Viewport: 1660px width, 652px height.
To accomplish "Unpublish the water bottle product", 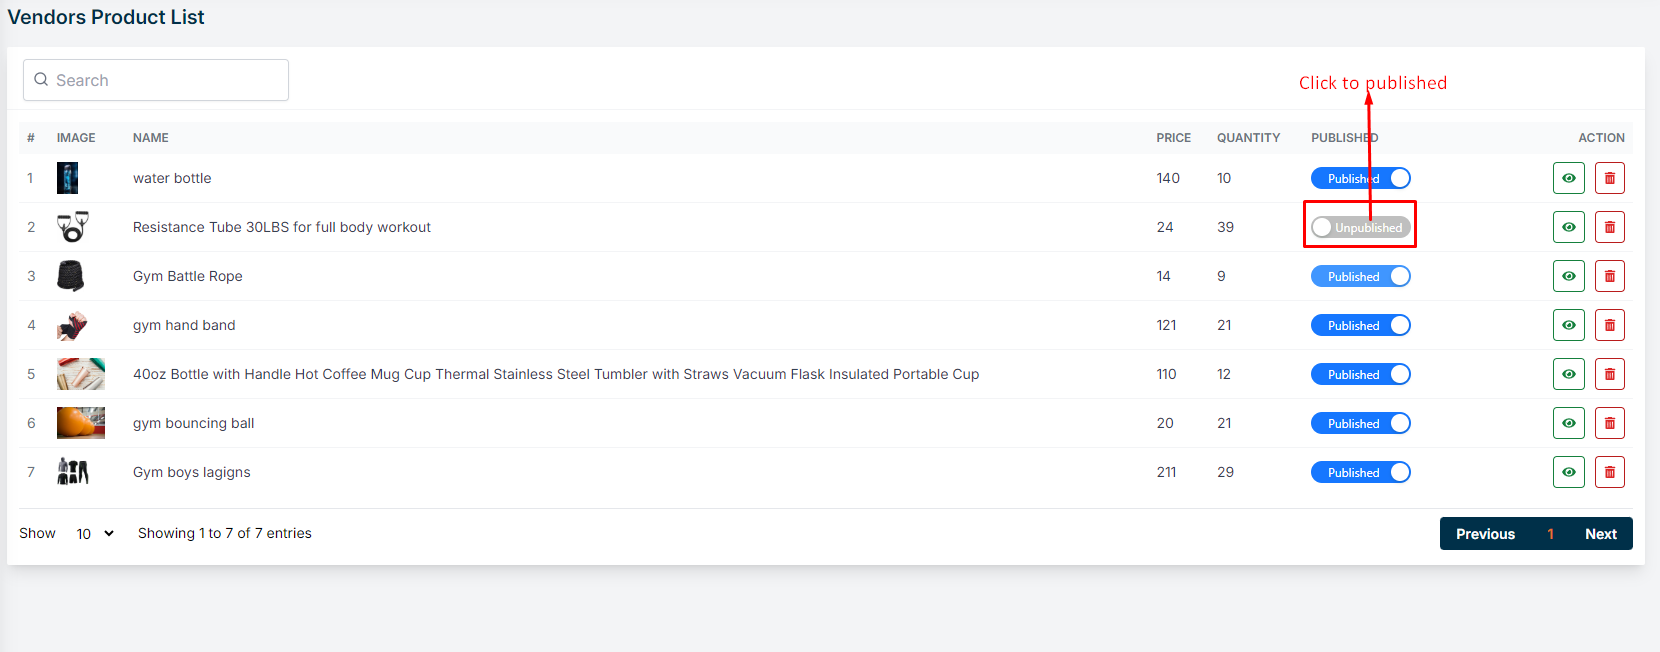I will click(1360, 178).
